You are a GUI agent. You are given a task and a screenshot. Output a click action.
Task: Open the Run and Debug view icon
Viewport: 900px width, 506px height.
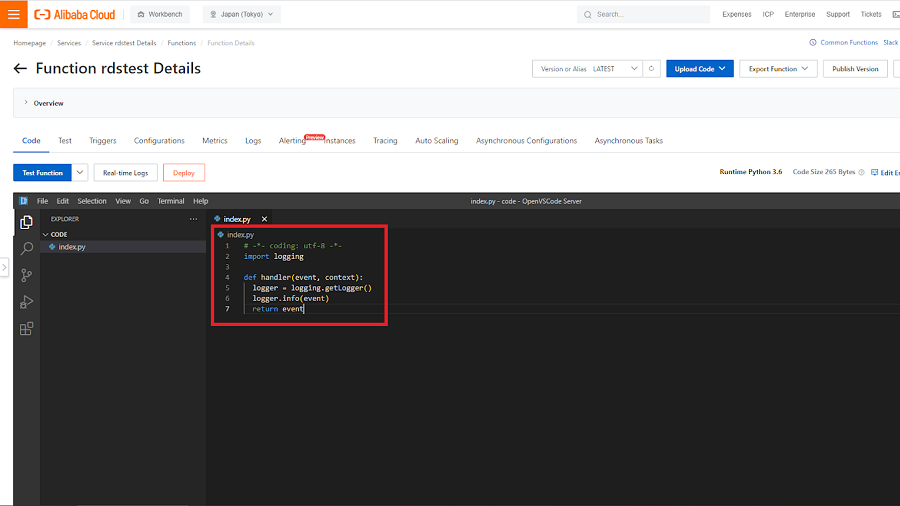(27, 302)
